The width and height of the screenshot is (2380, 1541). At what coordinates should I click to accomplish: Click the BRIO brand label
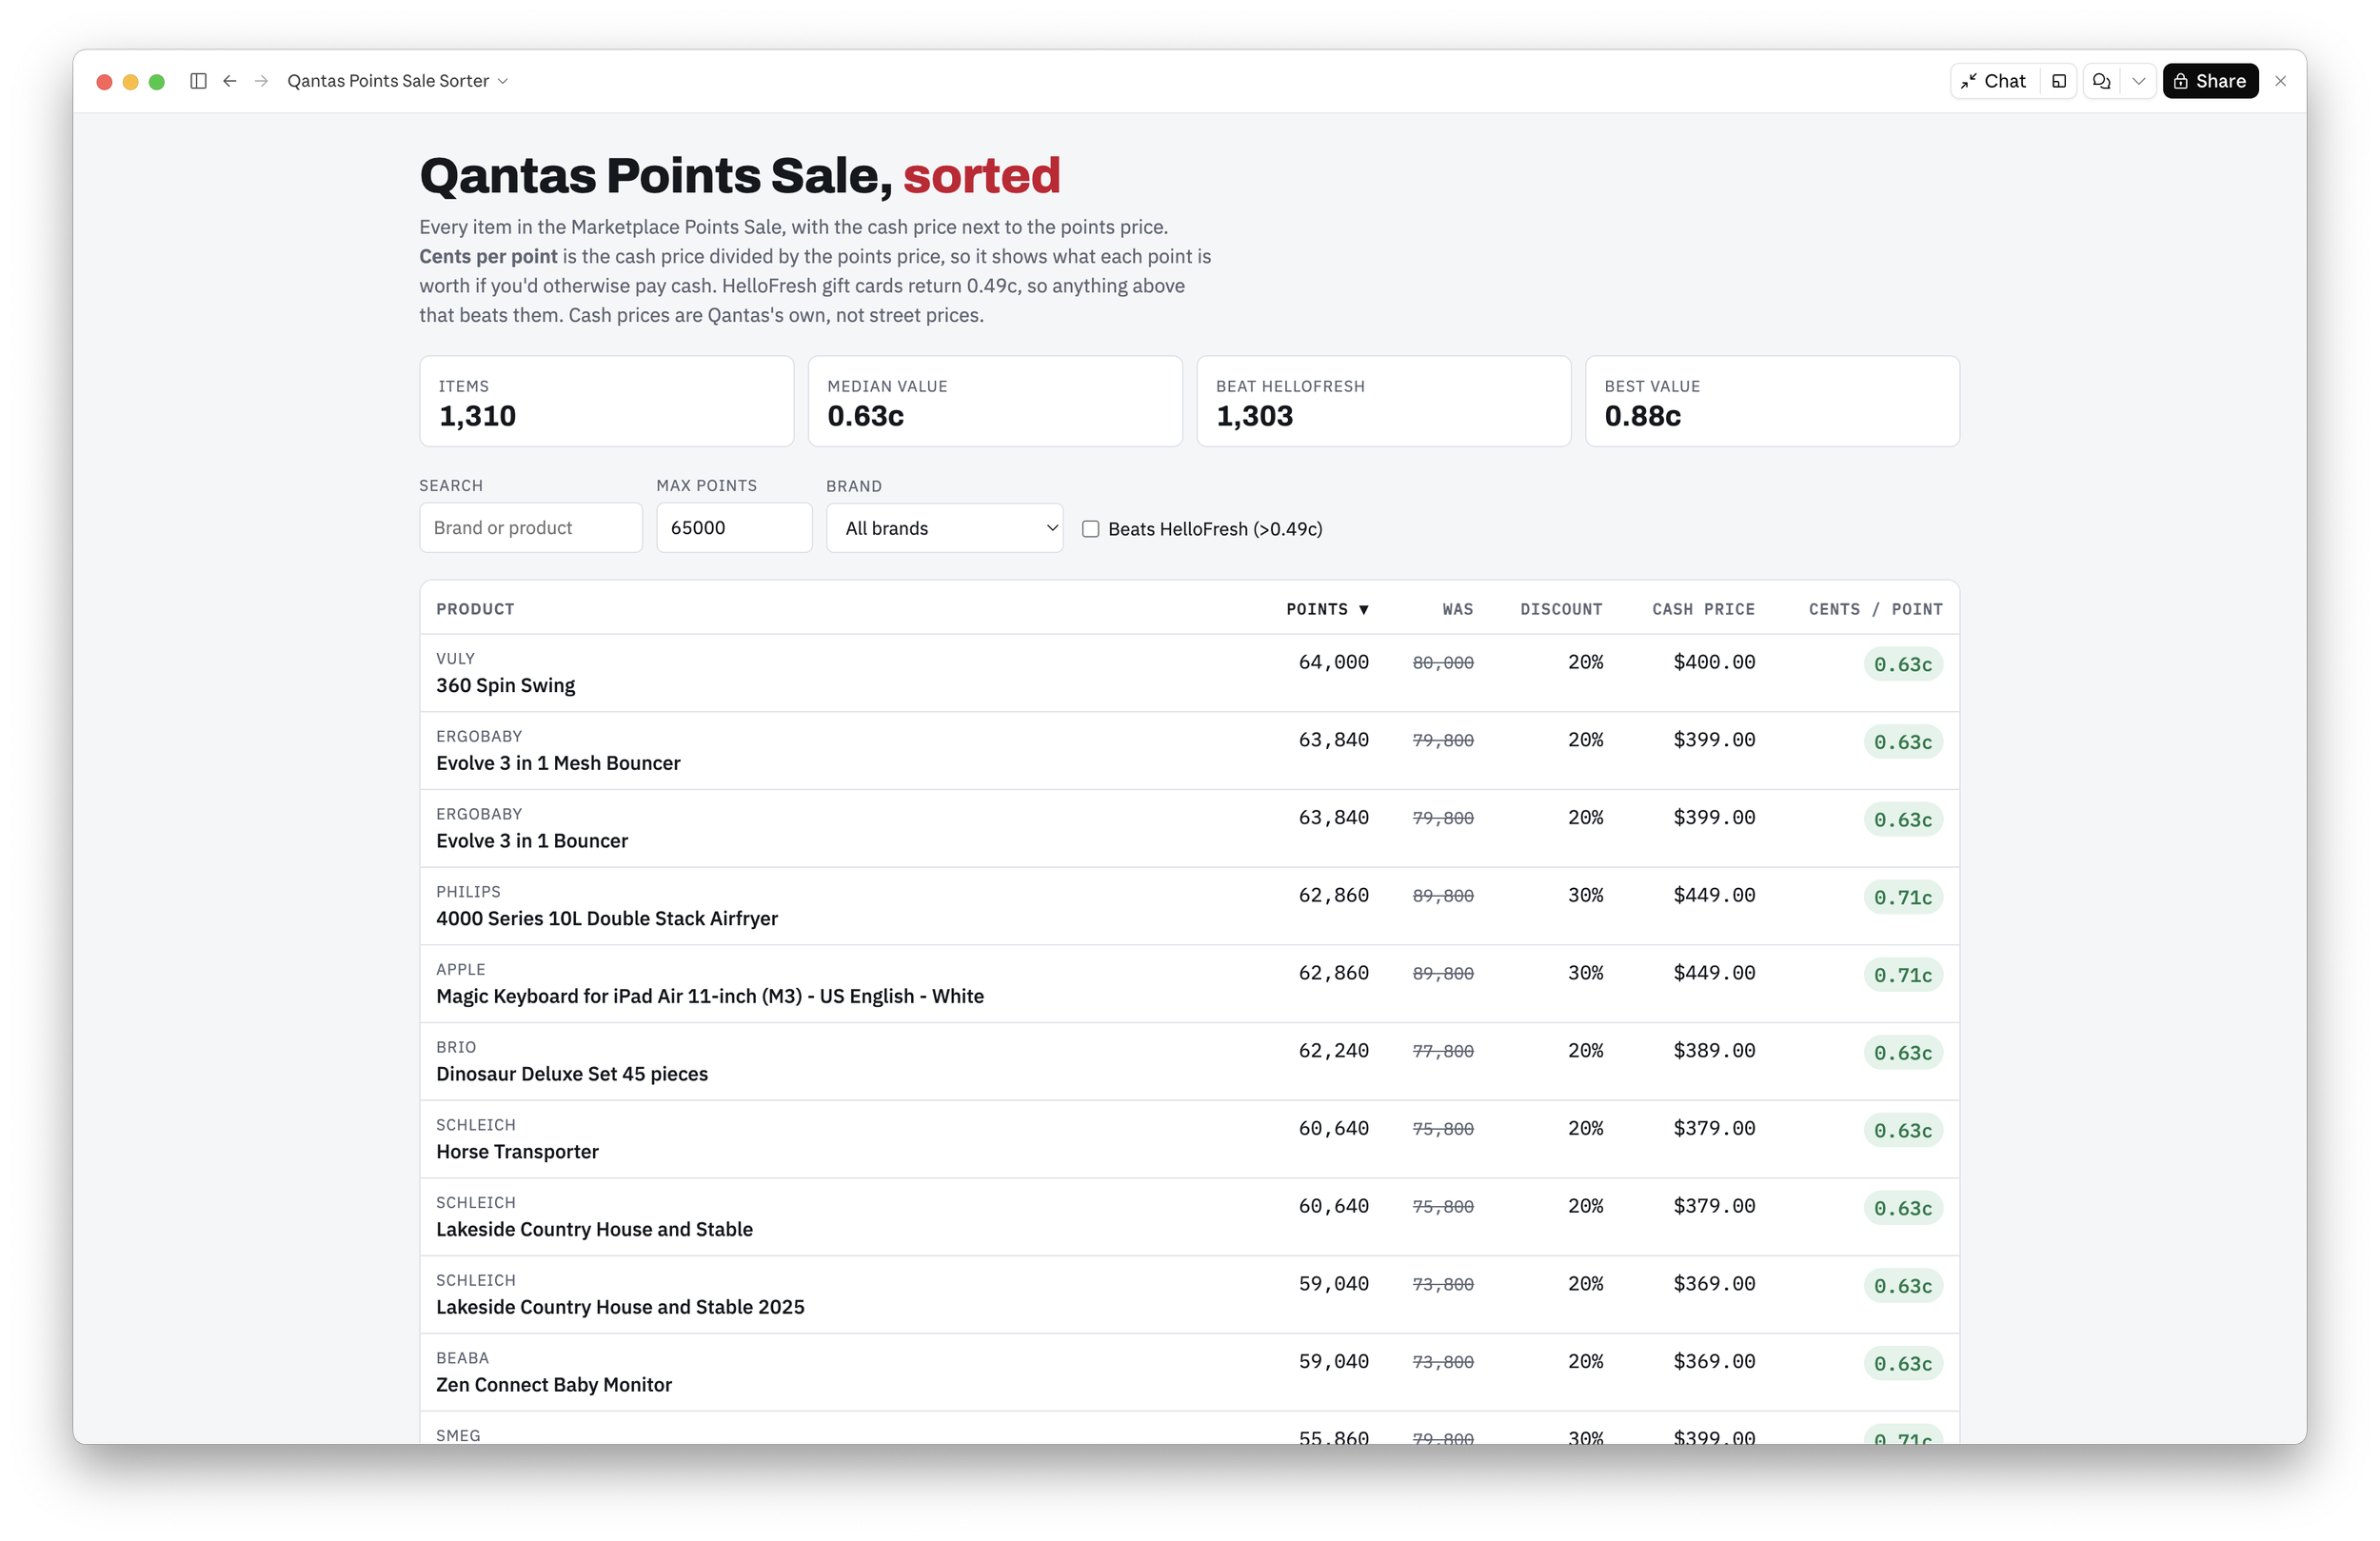(456, 1047)
